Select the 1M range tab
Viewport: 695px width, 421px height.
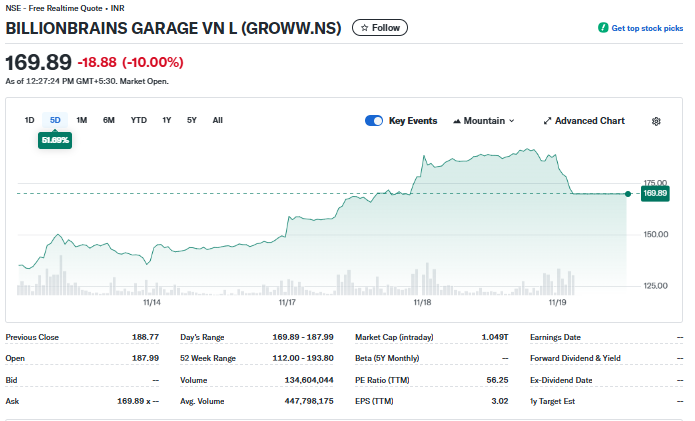(x=82, y=120)
